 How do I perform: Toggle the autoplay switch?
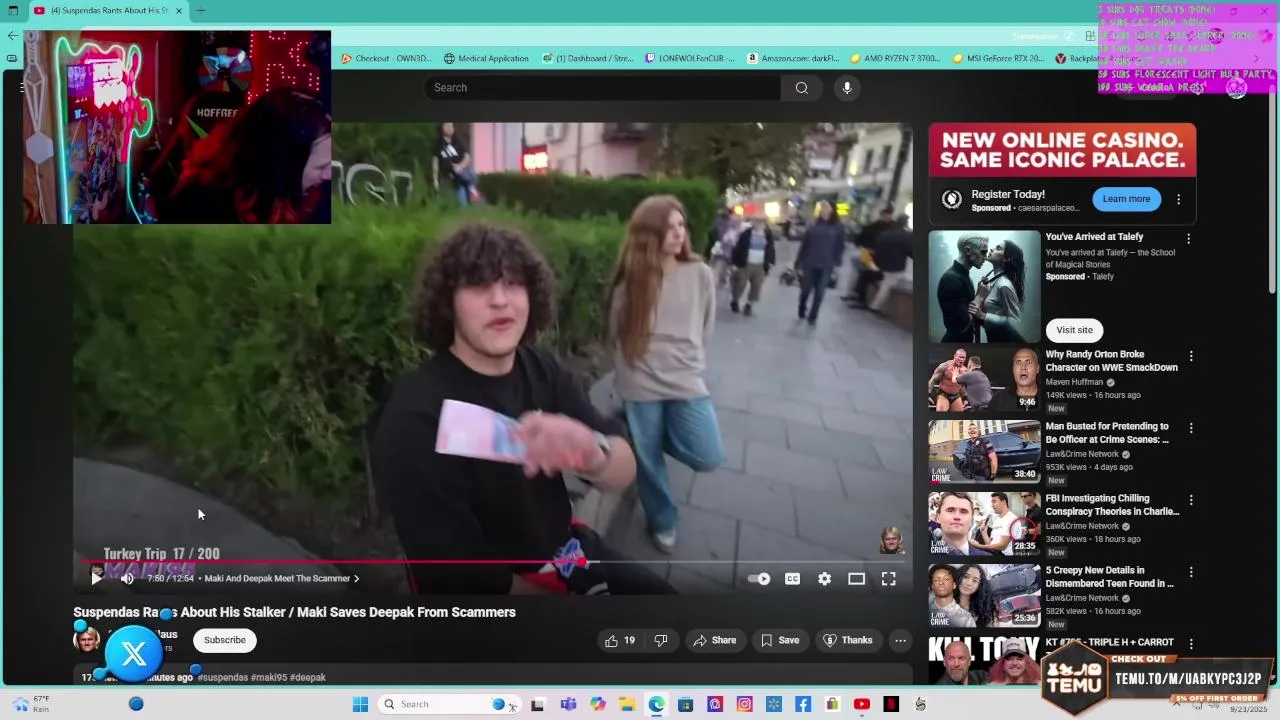pyautogui.click(x=759, y=578)
